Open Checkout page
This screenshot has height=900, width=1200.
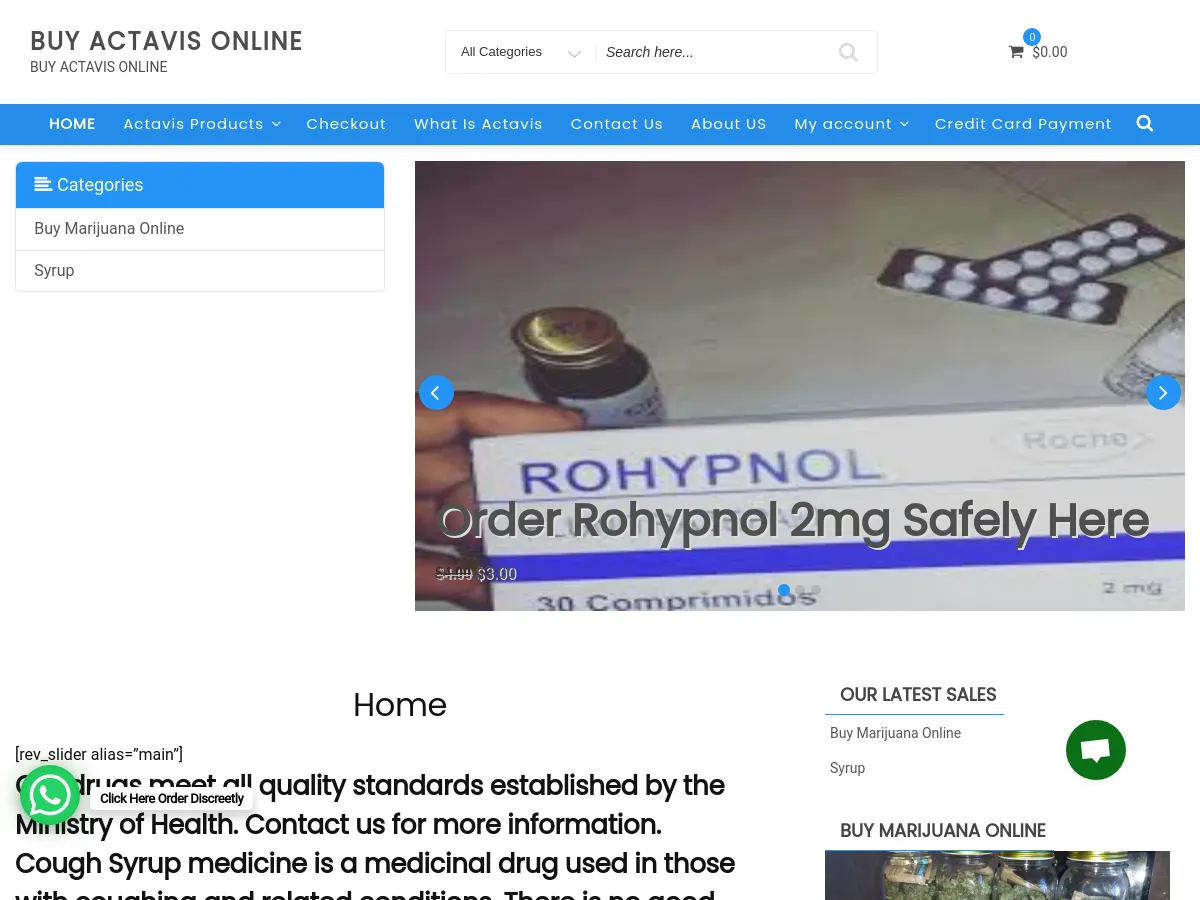pyautogui.click(x=346, y=124)
